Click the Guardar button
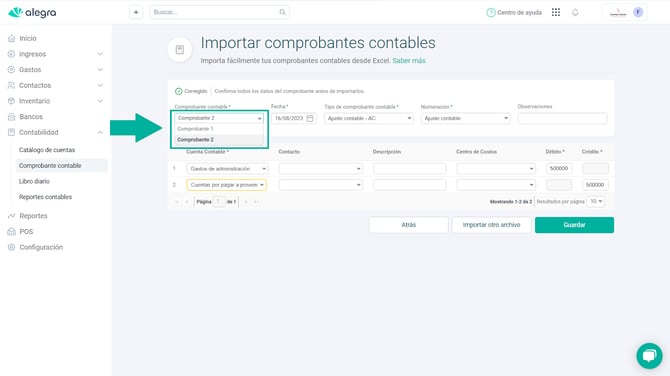 (574, 225)
